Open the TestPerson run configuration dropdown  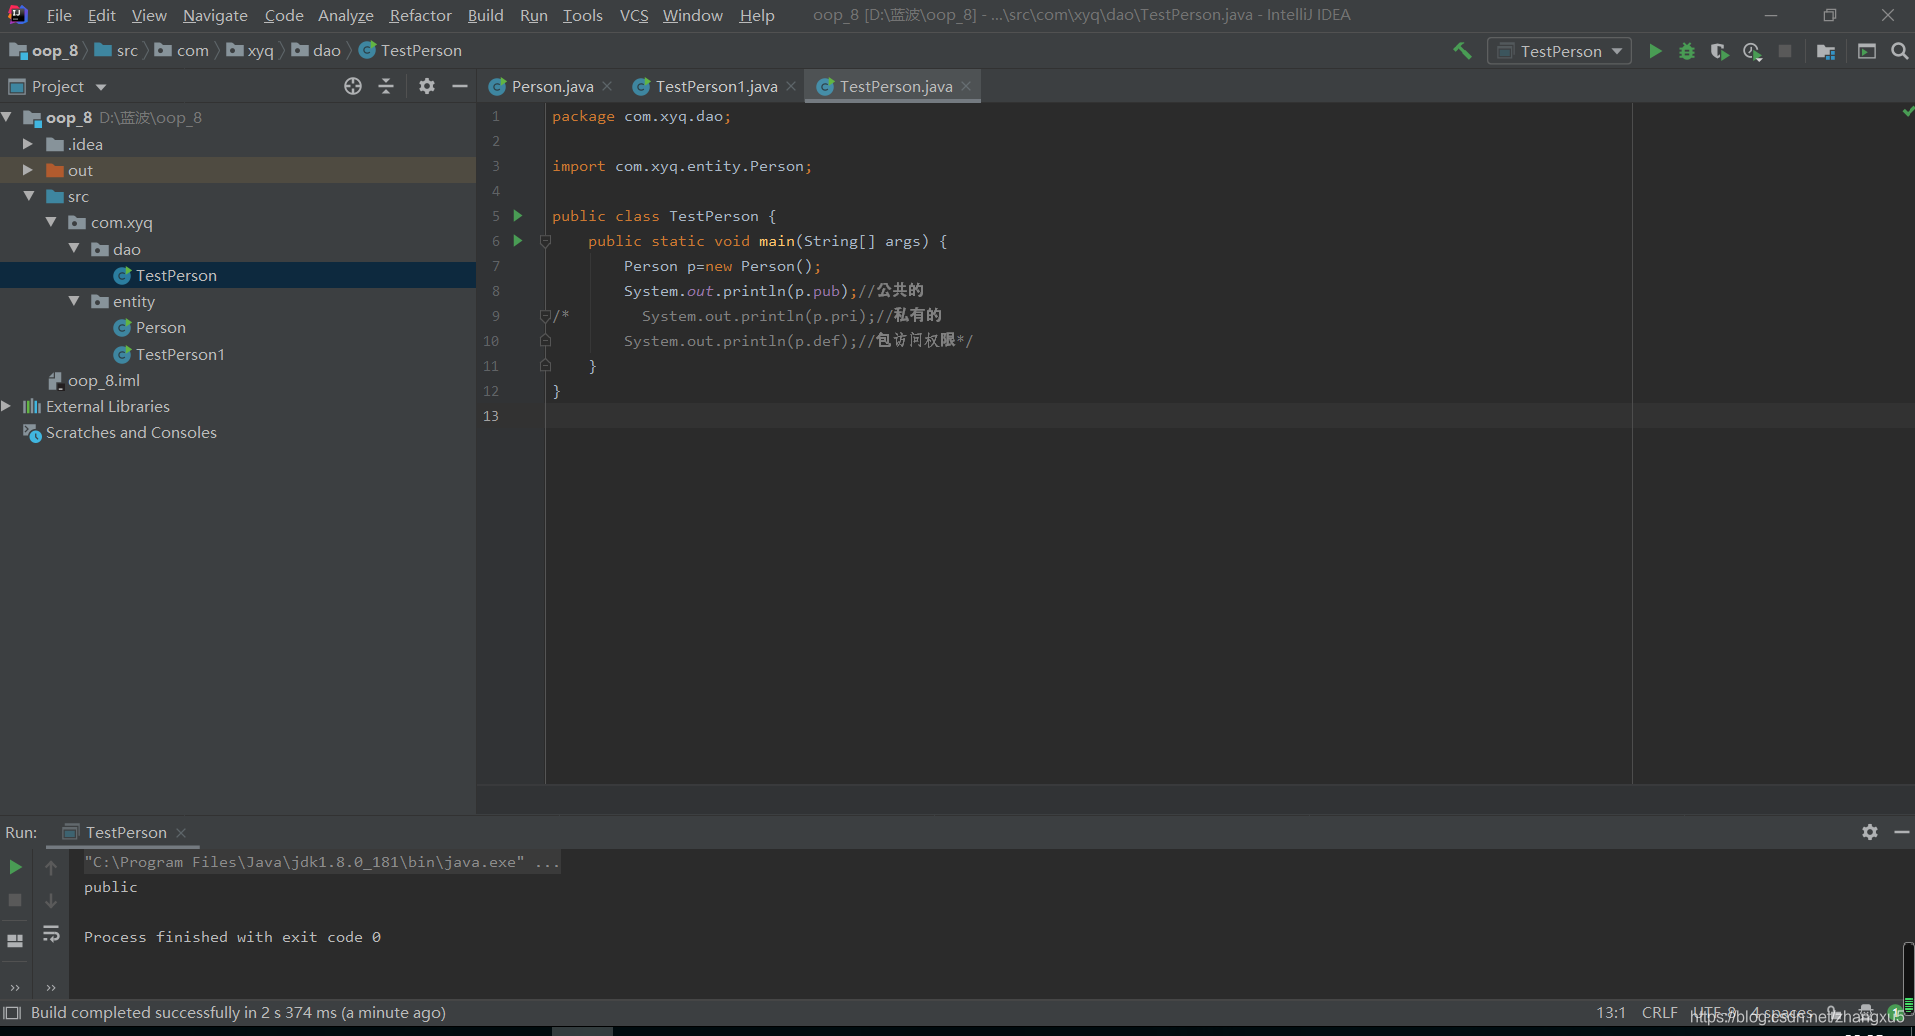[1559, 51]
